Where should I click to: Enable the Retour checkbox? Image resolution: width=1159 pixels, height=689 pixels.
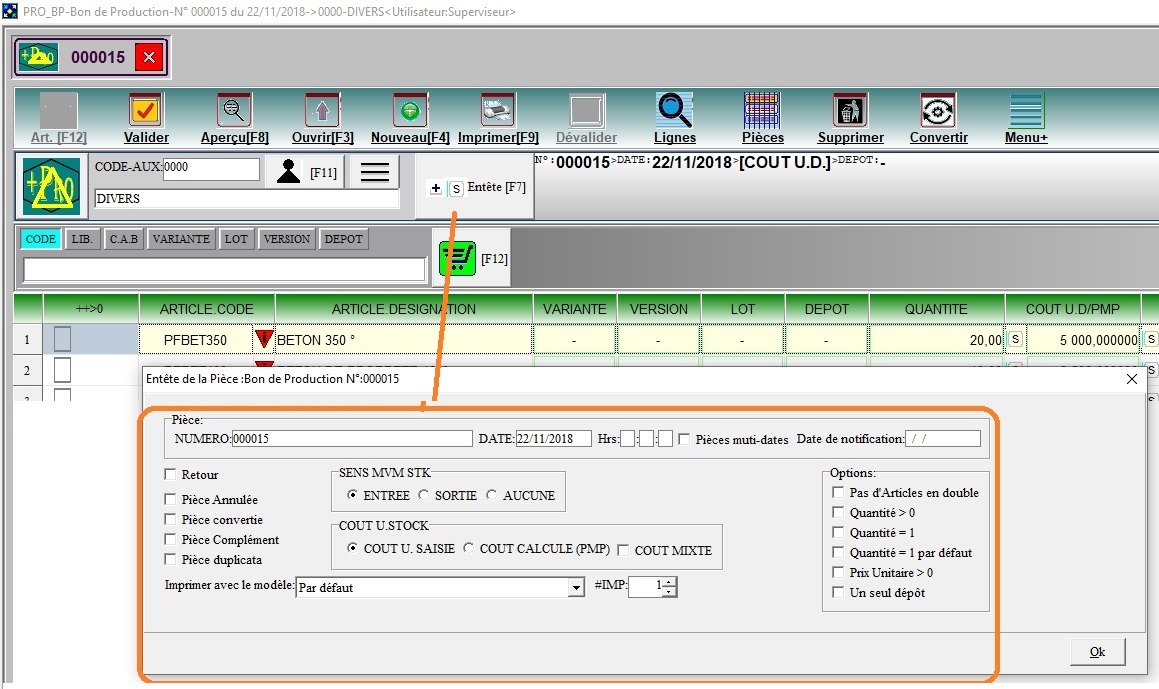[171, 475]
